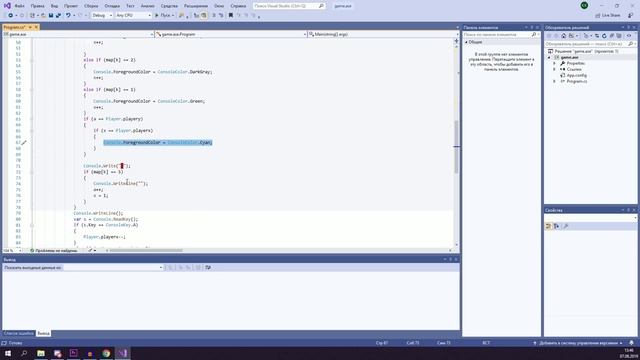Expand the Properties node in Solution Explorer
The height and width of the screenshot is (360, 640).
point(554,63)
